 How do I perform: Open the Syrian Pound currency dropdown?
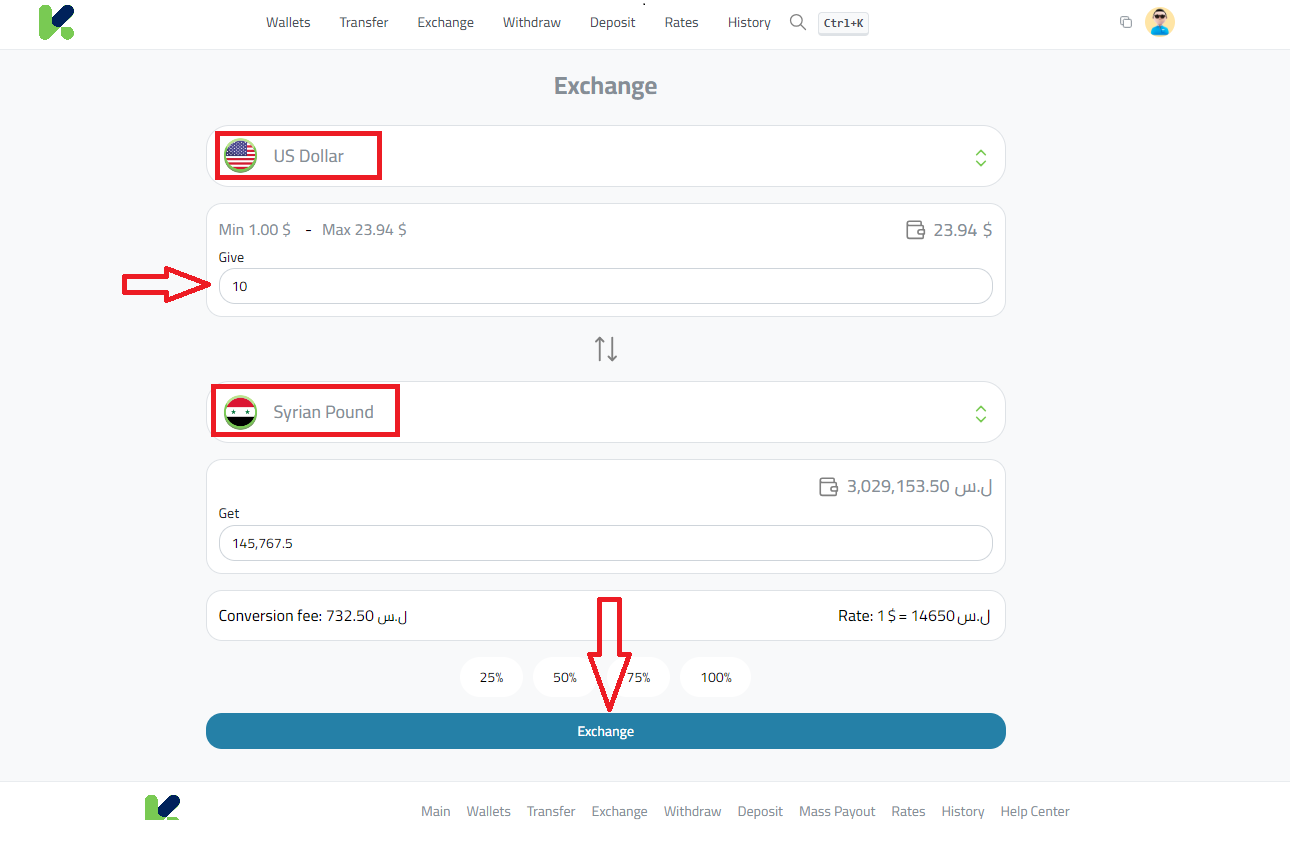pyautogui.click(x=979, y=412)
